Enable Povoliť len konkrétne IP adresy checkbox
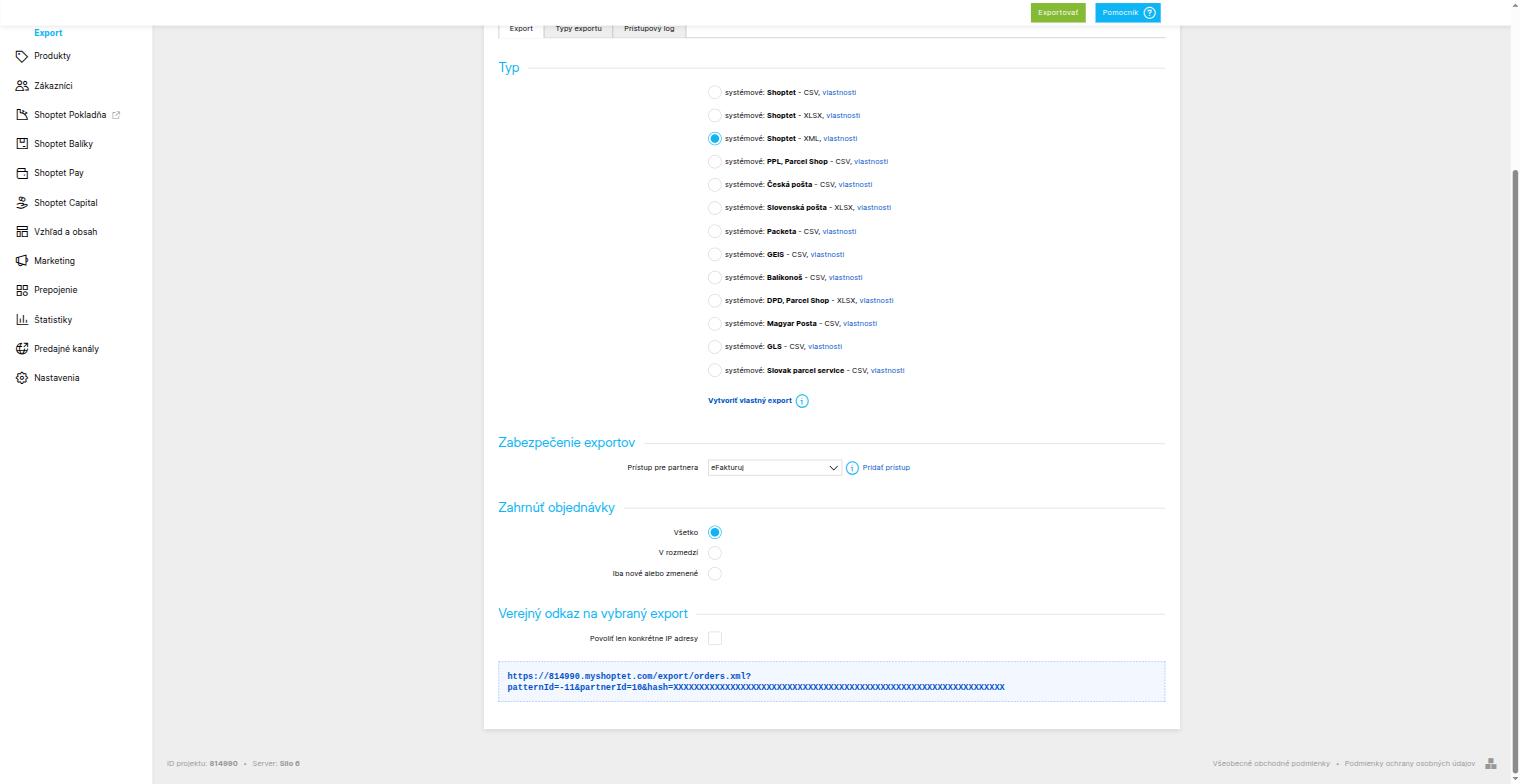Viewport: 1520px width, 784px height. coord(714,638)
